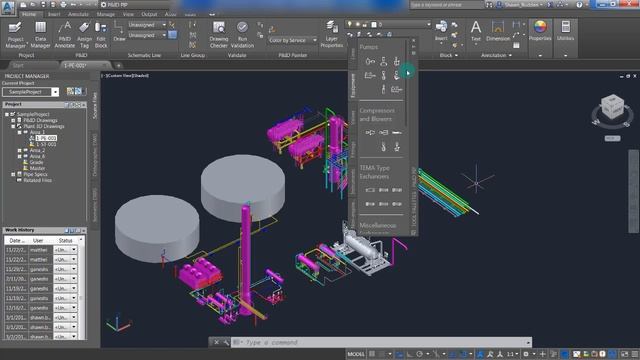Expand the Pipe Specs tree node
Image resolution: width=640 pixels, height=360 pixels.
tap(13, 175)
